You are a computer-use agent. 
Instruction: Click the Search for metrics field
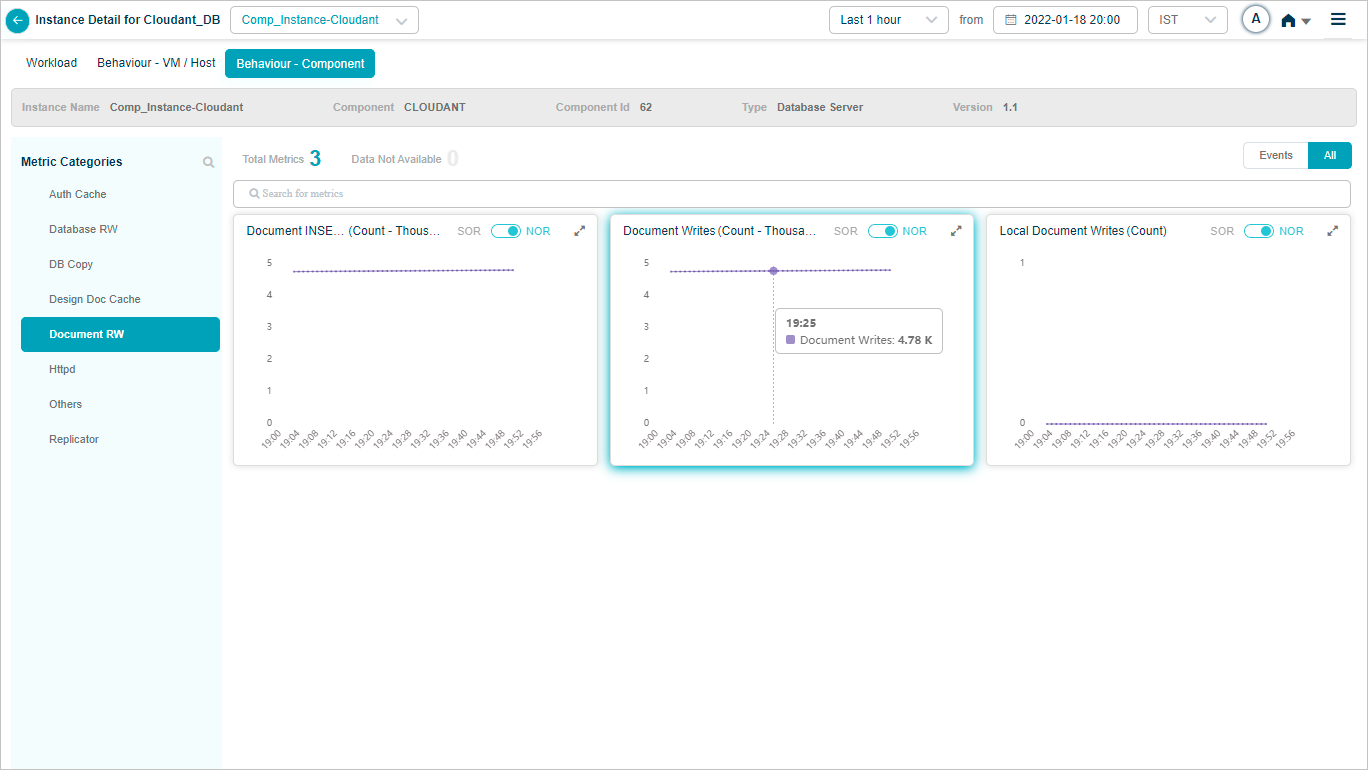tap(791, 193)
